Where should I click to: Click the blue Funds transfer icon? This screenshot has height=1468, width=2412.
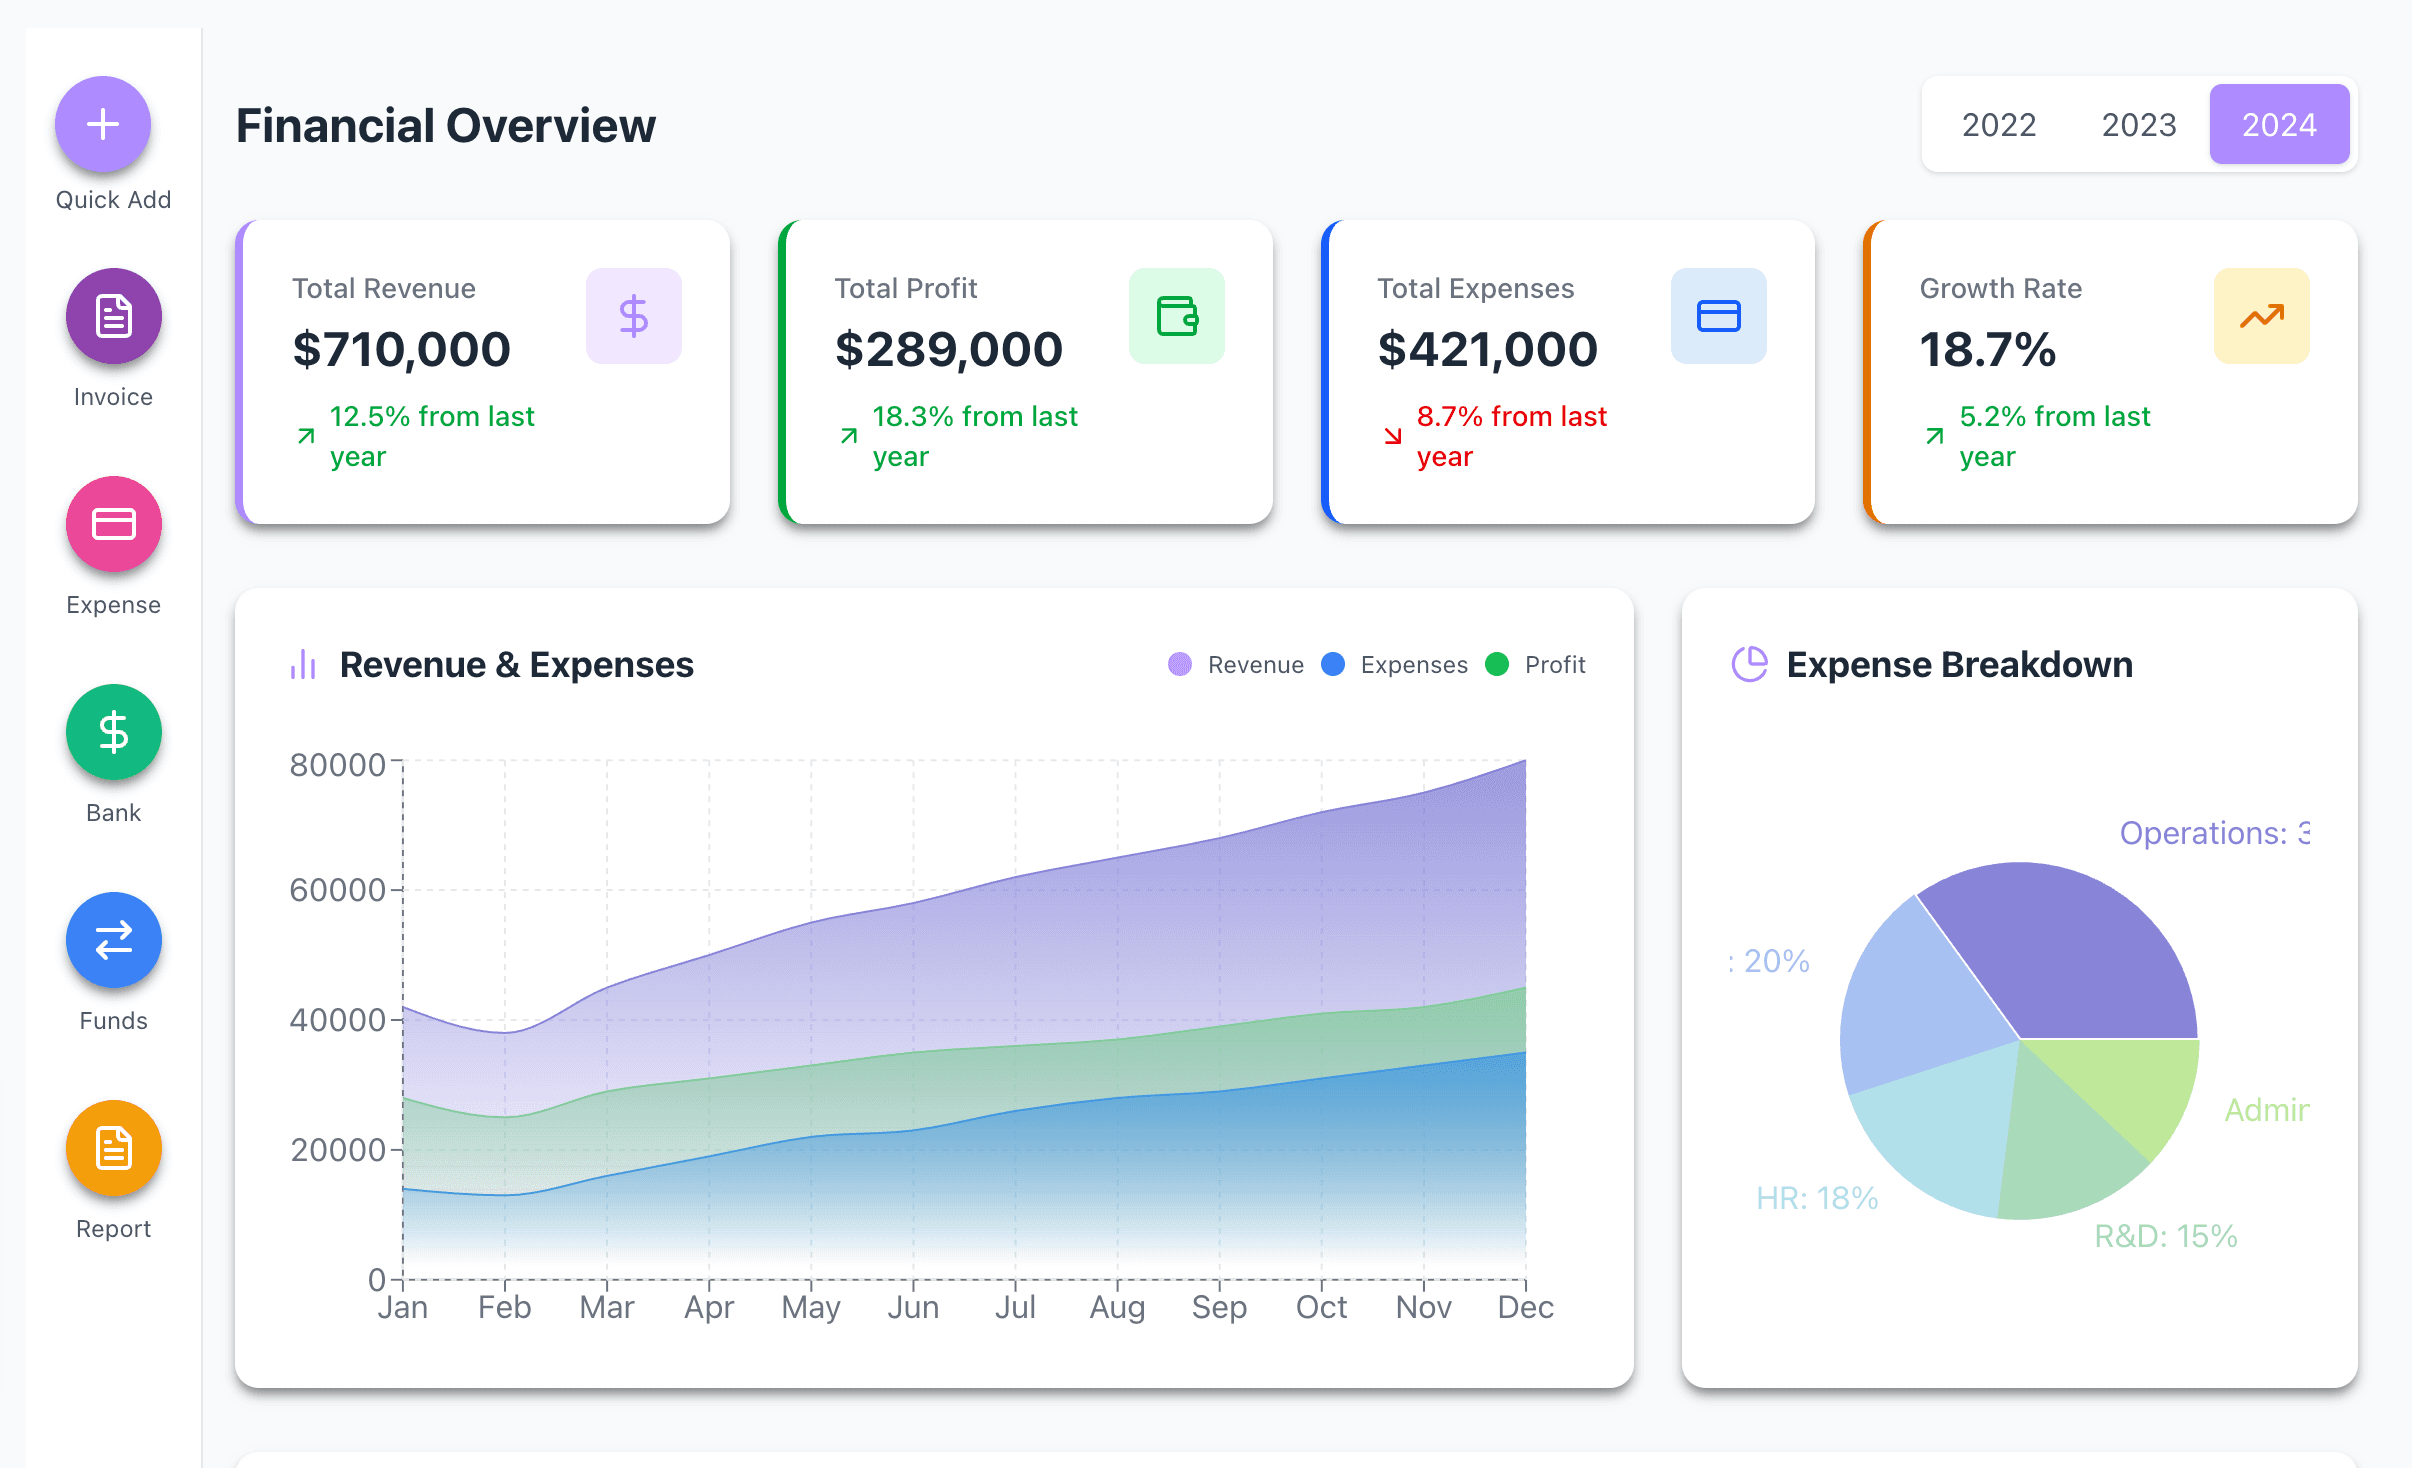click(x=113, y=940)
